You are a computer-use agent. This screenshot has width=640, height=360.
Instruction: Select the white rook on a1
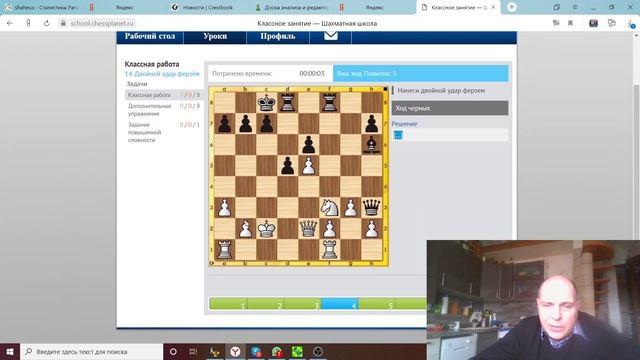coord(224,249)
